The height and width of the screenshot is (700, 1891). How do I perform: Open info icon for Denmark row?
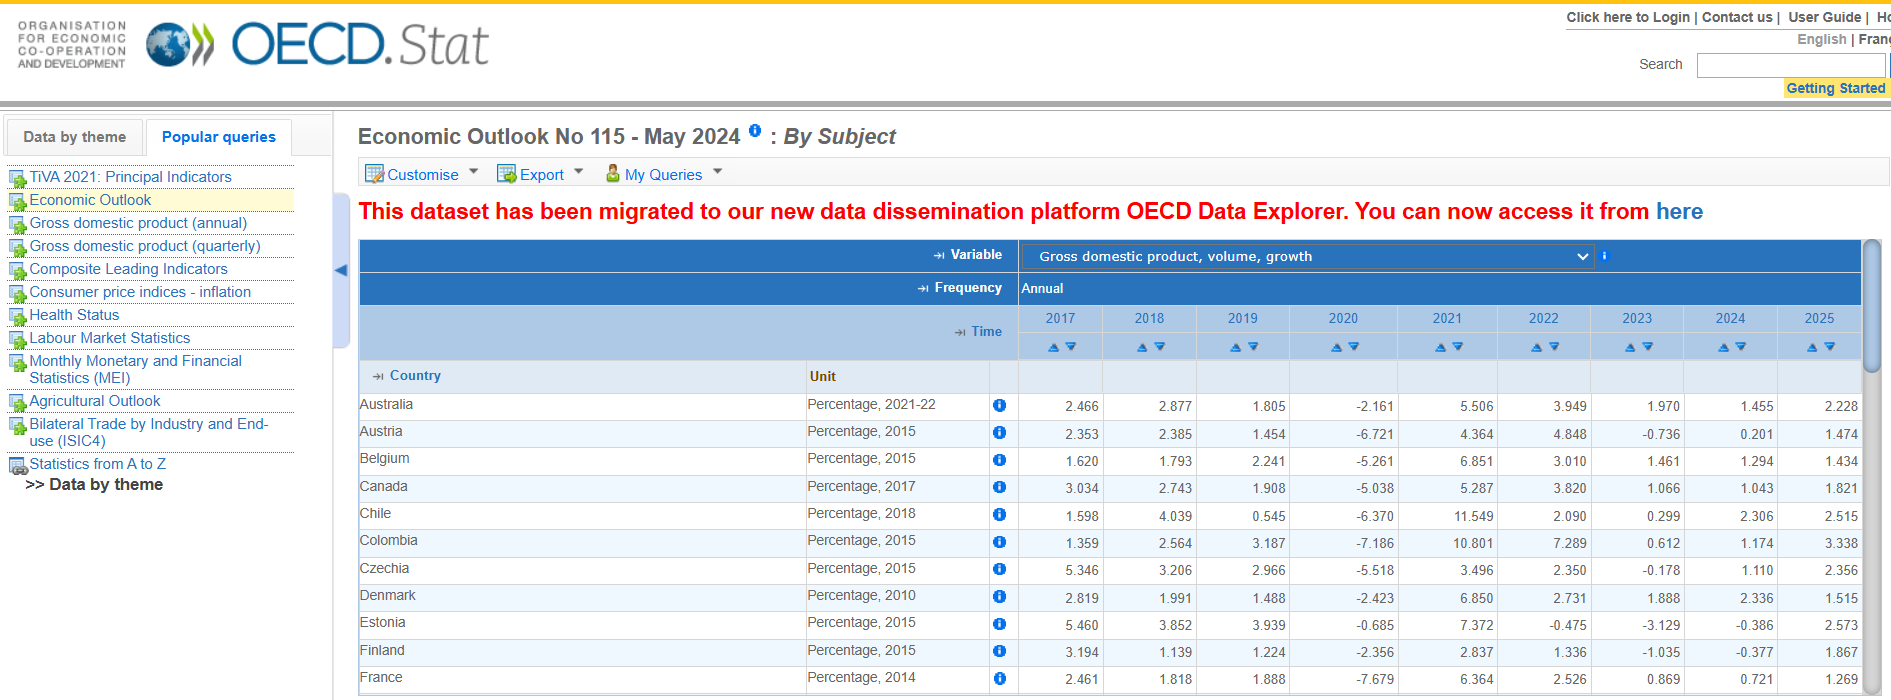[999, 597]
